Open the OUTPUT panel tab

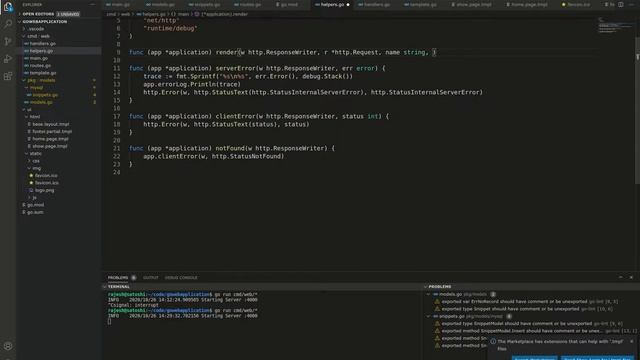click(151, 278)
